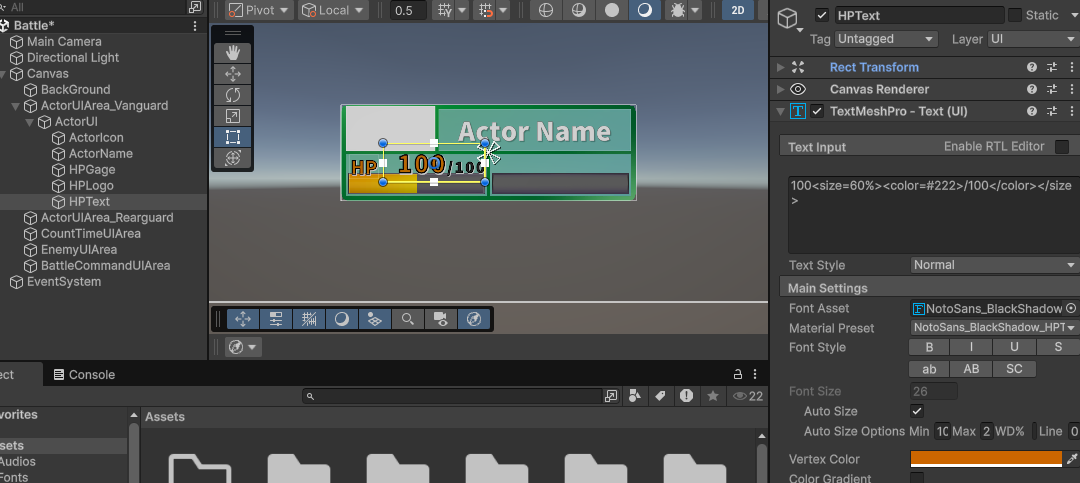Select the Rotate tool in scene toolbar
The width and height of the screenshot is (1080, 483).
[233, 95]
